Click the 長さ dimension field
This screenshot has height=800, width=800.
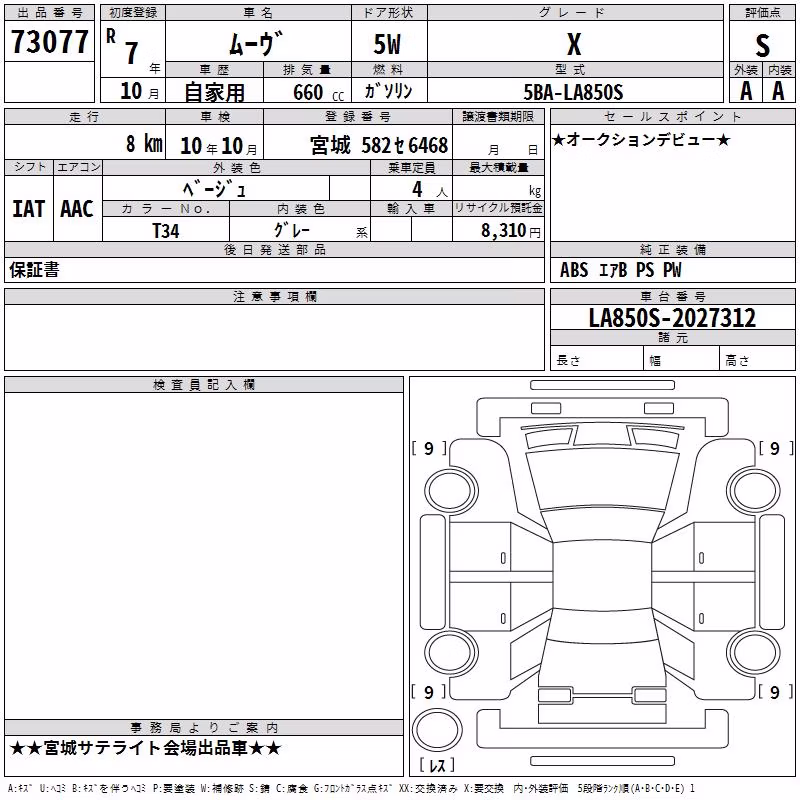(x=597, y=358)
